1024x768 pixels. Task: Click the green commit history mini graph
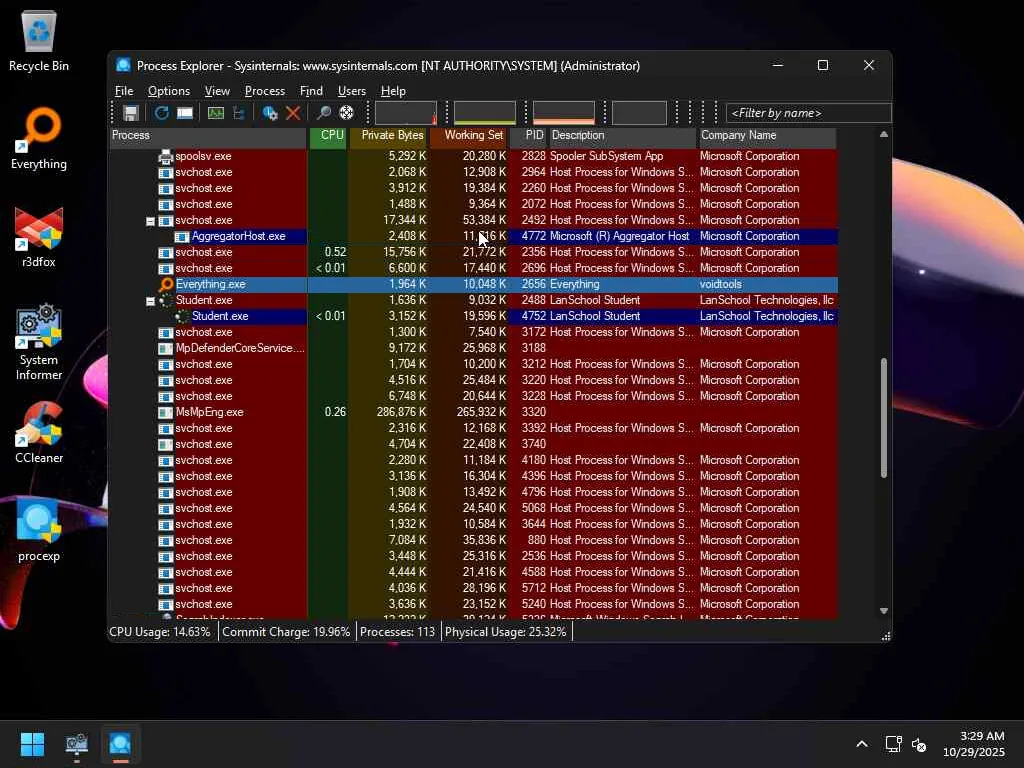tap(485, 113)
